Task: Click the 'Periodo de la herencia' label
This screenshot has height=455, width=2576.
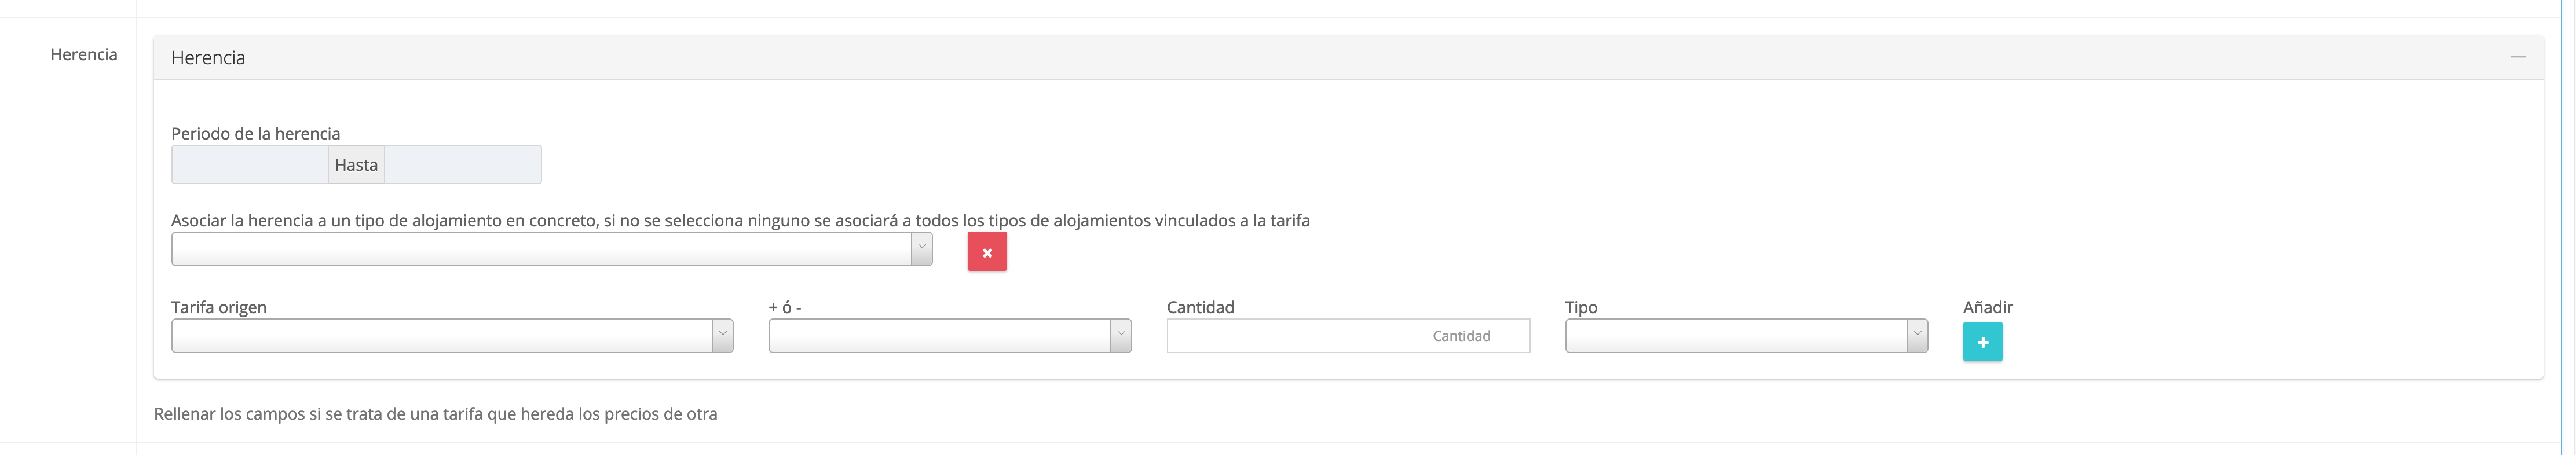Action: 255,134
